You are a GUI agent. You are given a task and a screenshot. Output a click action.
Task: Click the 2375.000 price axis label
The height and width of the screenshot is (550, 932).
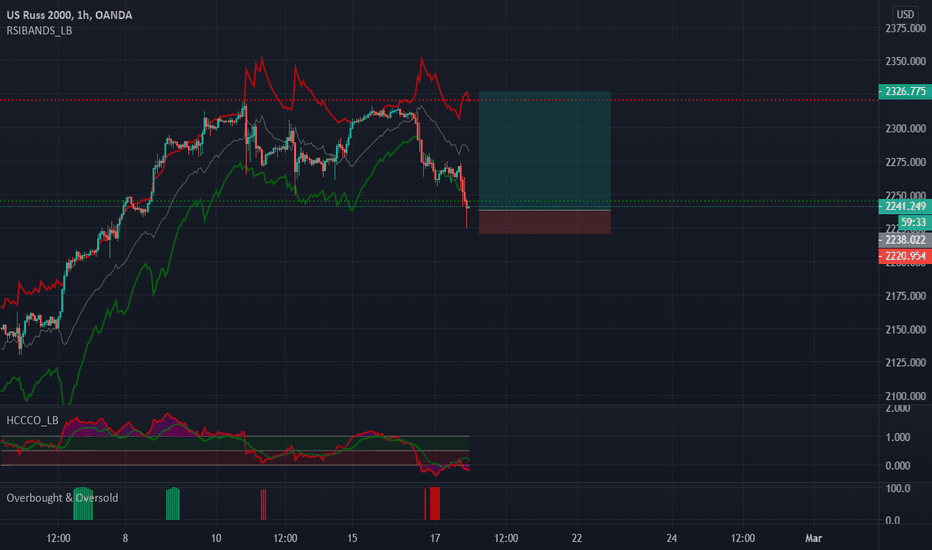pos(905,28)
